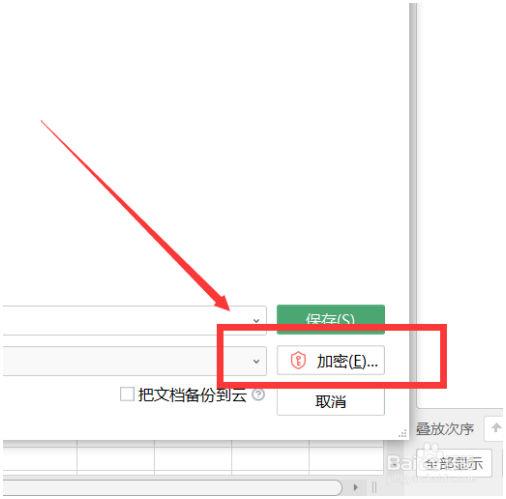This screenshot has height=499, width=506.
Task: Click inside the file name field
Action: [133, 320]
